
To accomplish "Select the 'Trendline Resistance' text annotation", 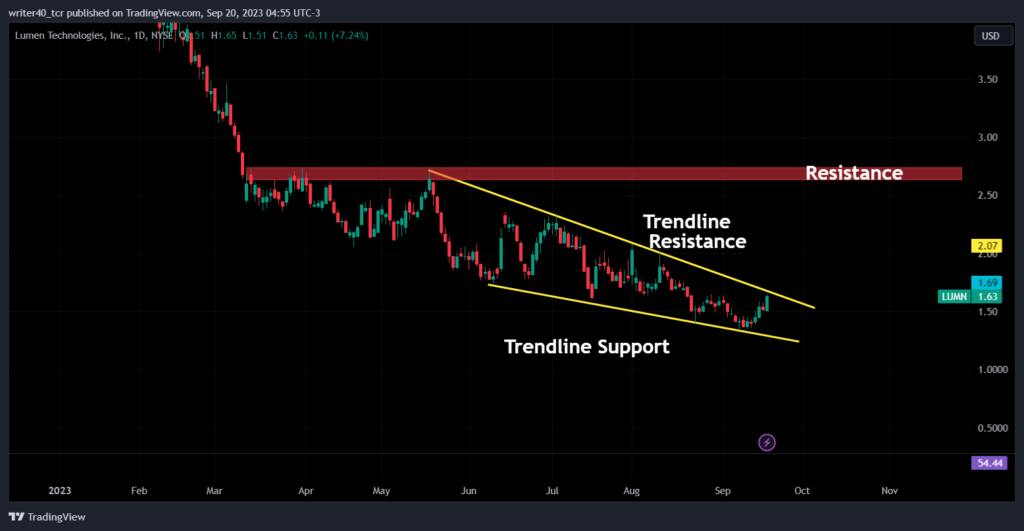I will [694, 231].
